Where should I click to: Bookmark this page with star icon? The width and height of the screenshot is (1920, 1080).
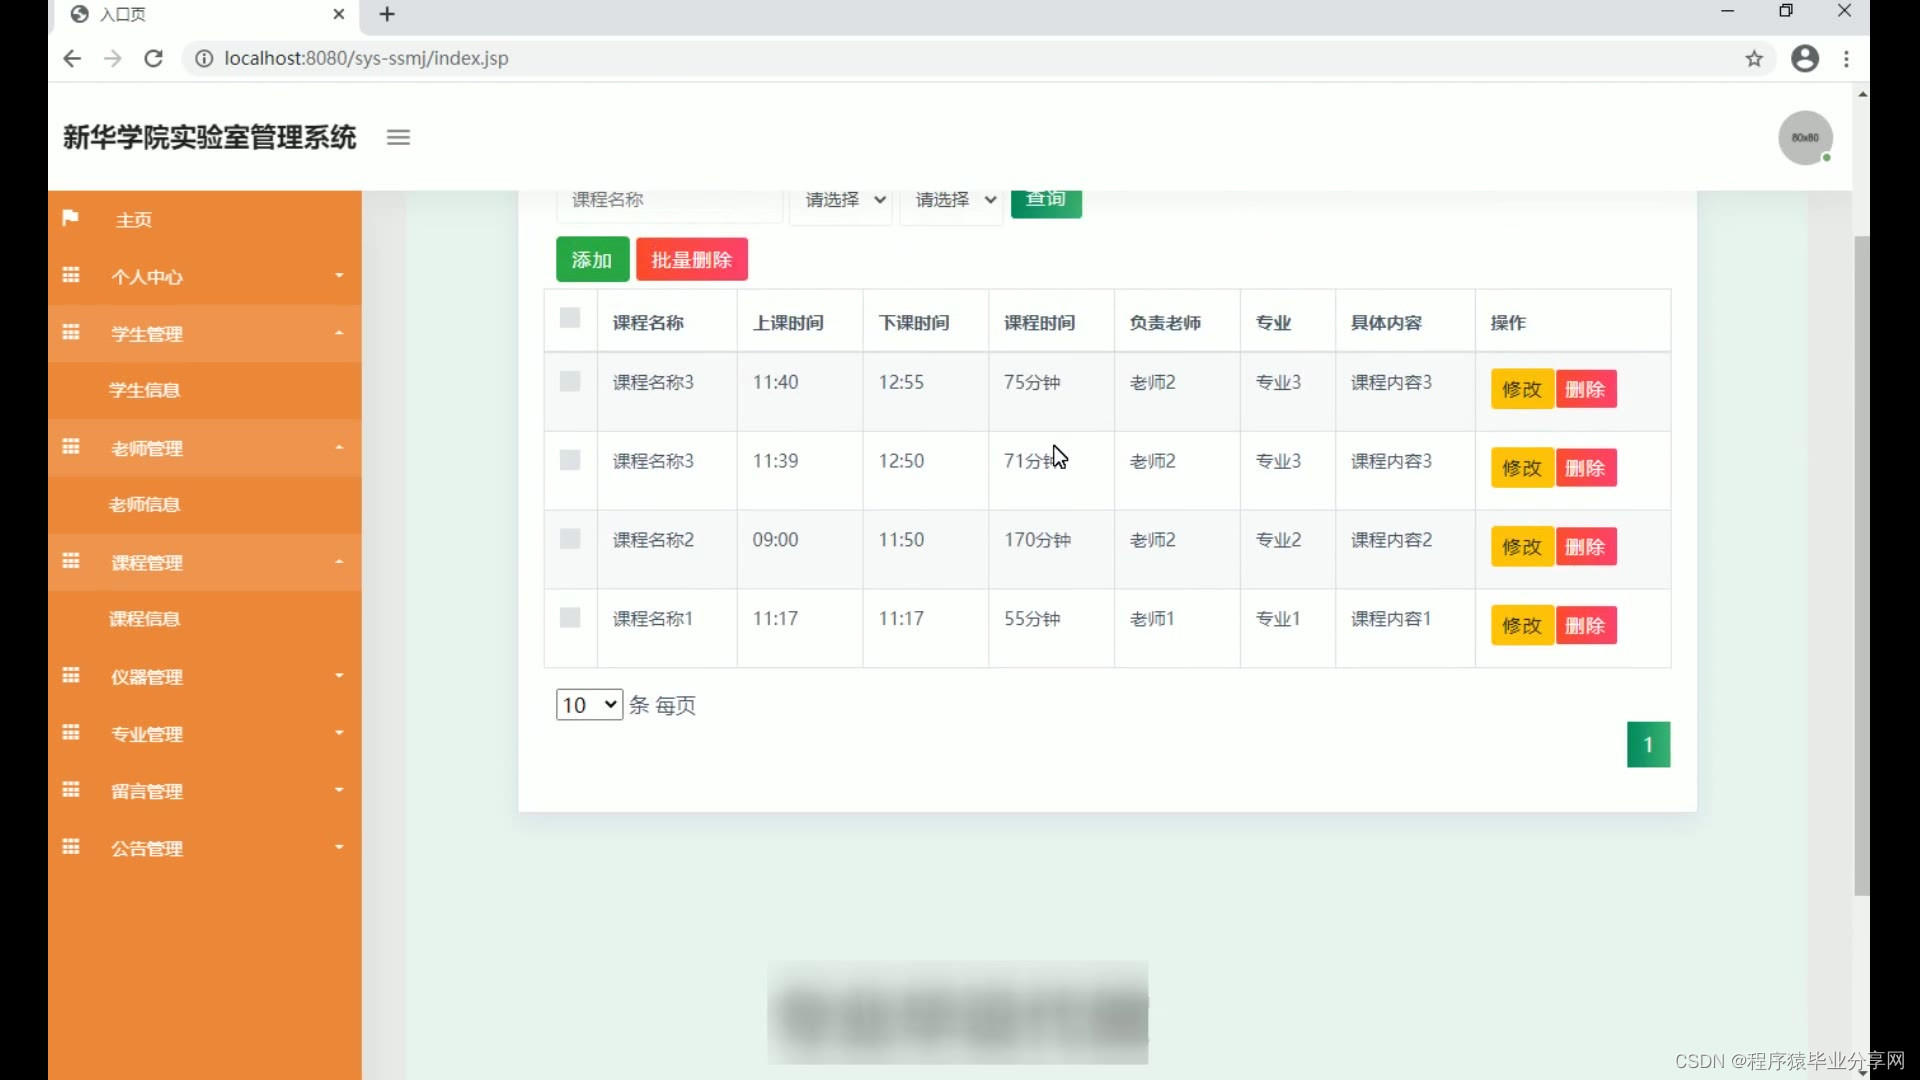[1754, 59]
